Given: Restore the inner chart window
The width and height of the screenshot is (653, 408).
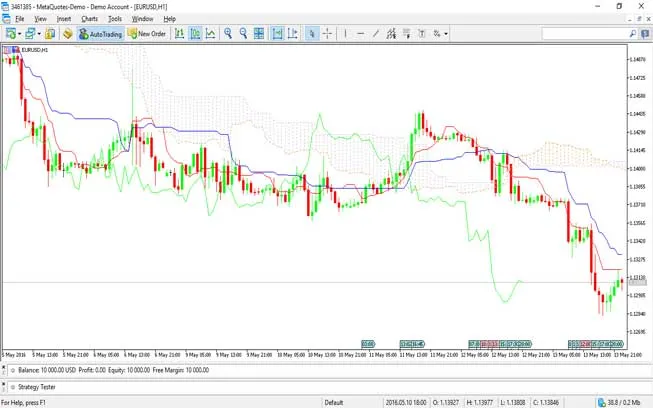Looking at the screenshot, I should pyautogui.click(x=639, y=19).
